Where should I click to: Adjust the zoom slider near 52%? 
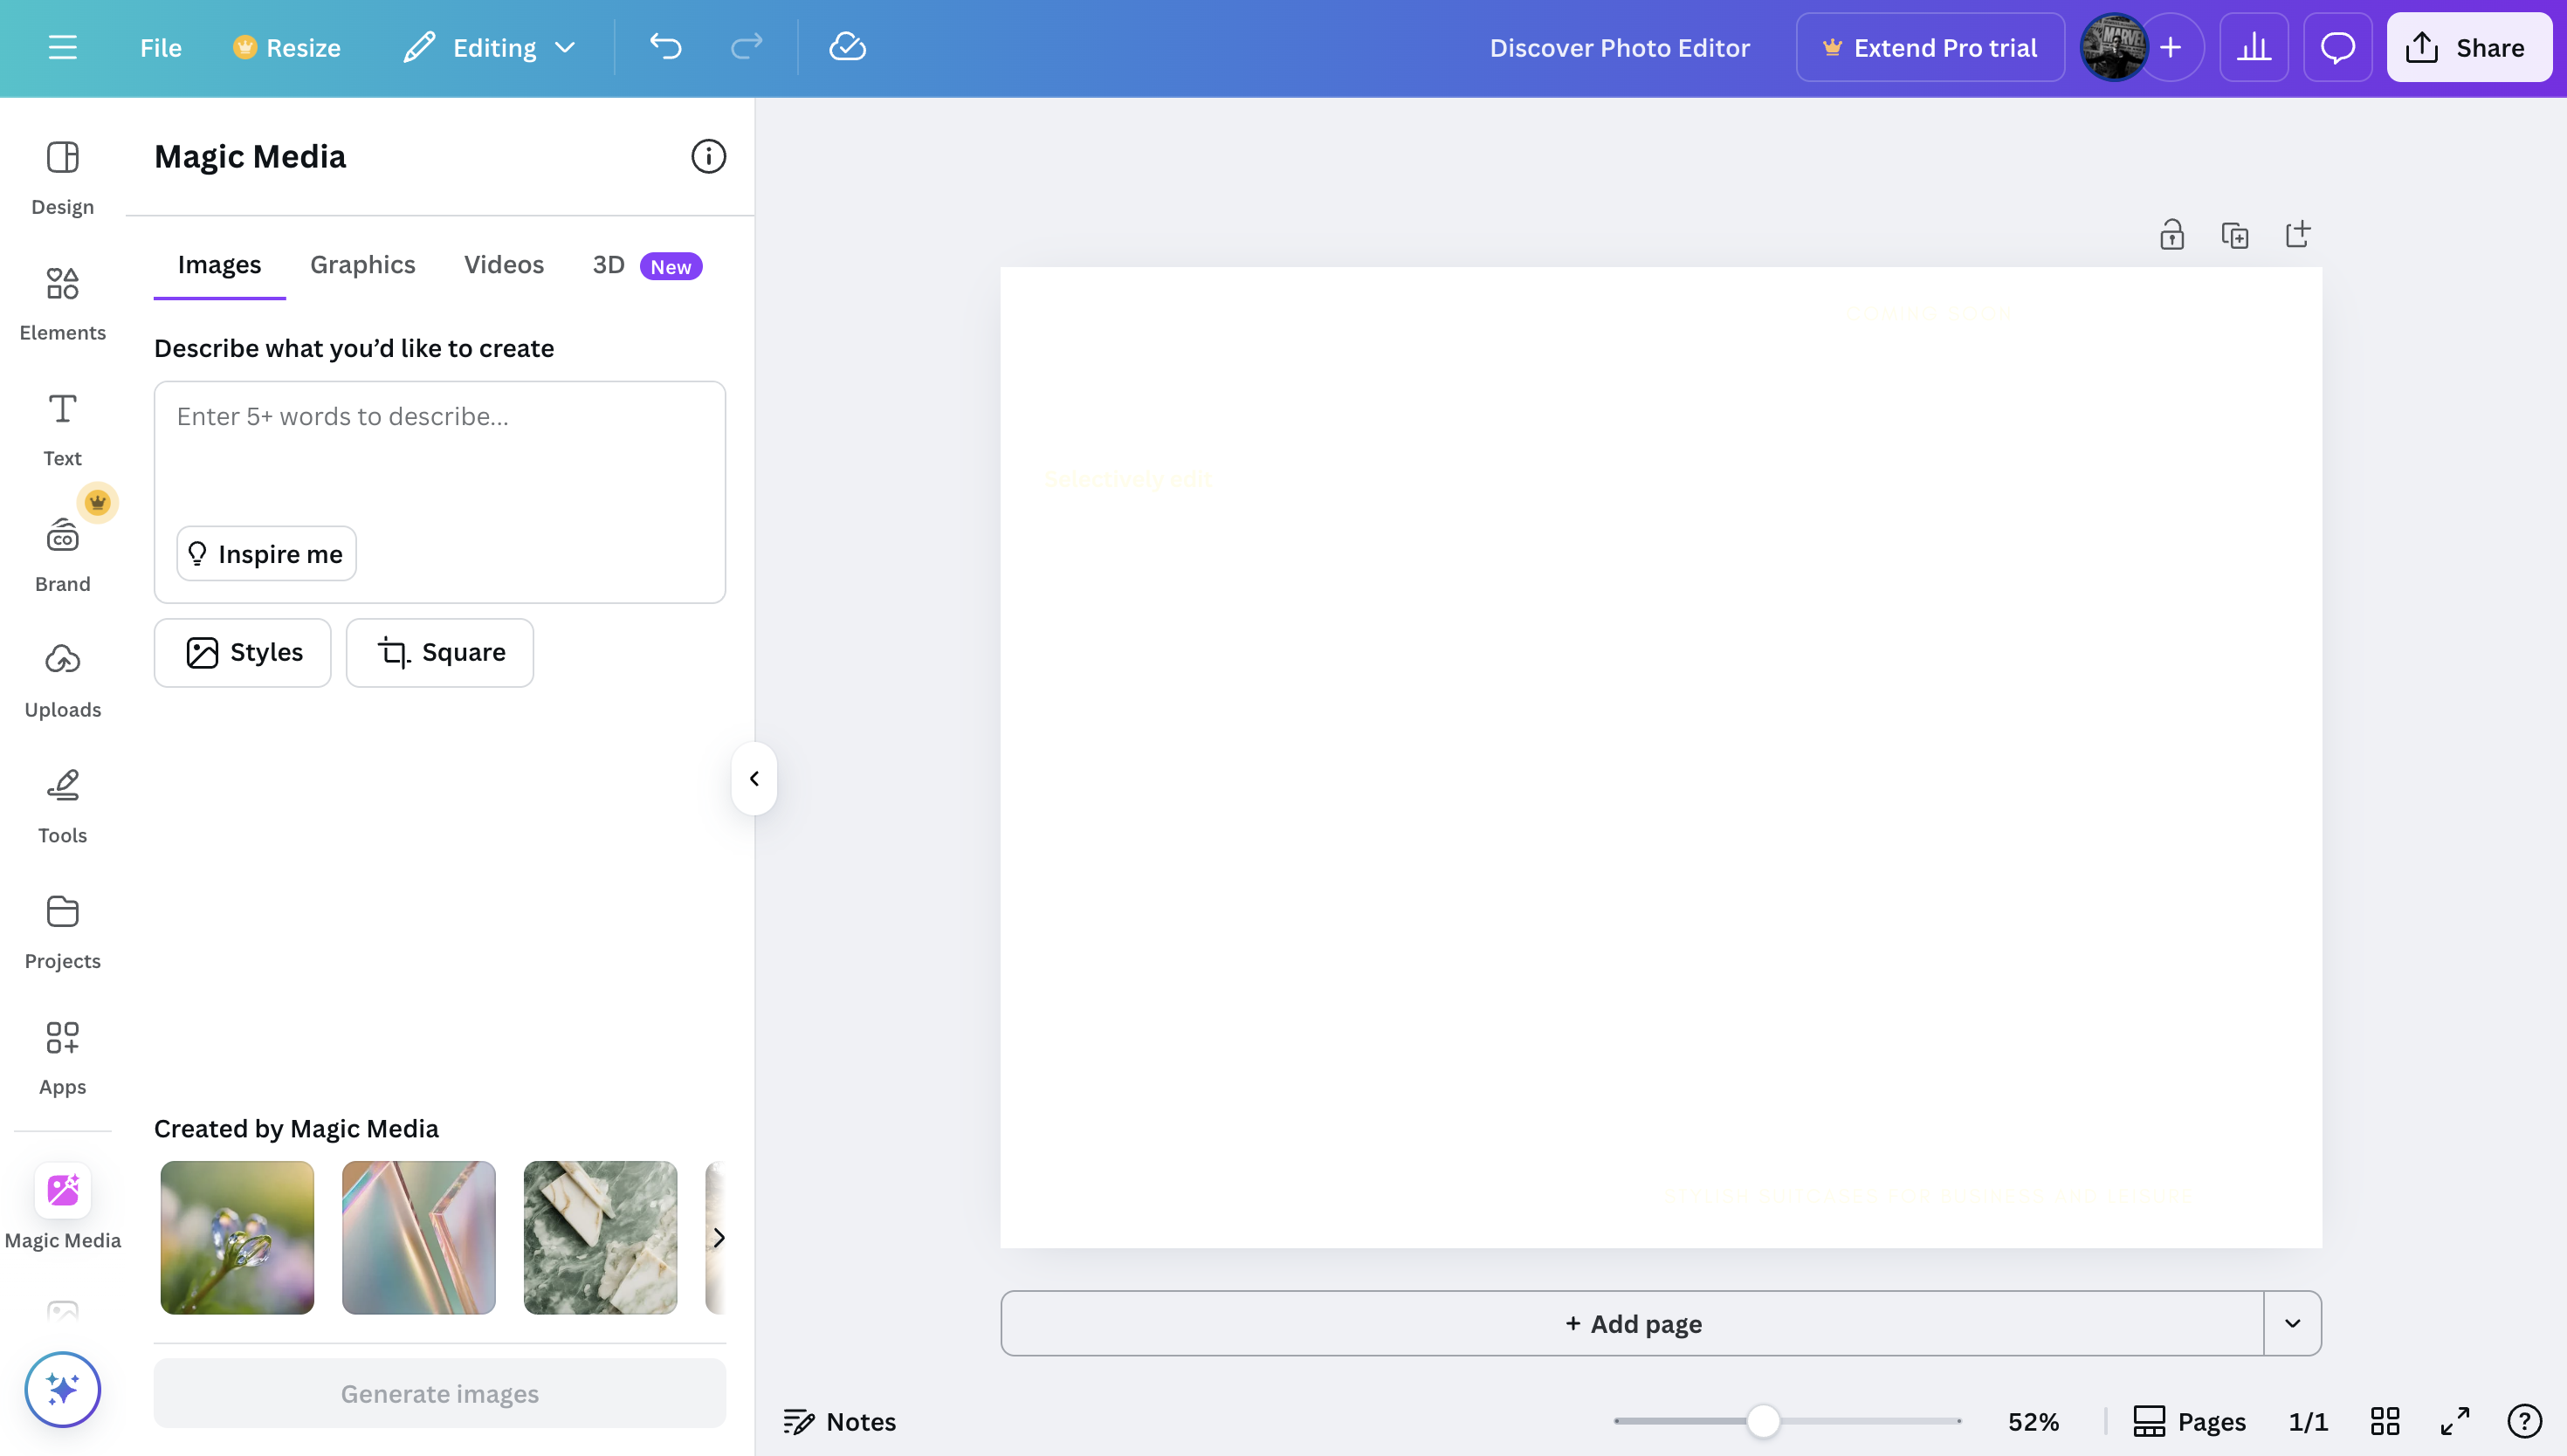(1763, 1420)
